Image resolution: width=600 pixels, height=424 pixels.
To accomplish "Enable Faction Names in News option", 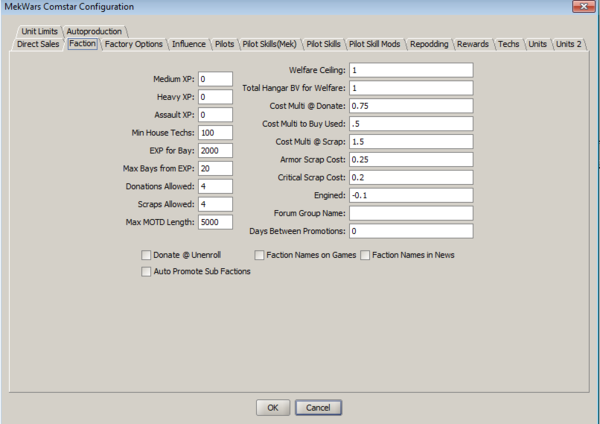I will (365, 255).
